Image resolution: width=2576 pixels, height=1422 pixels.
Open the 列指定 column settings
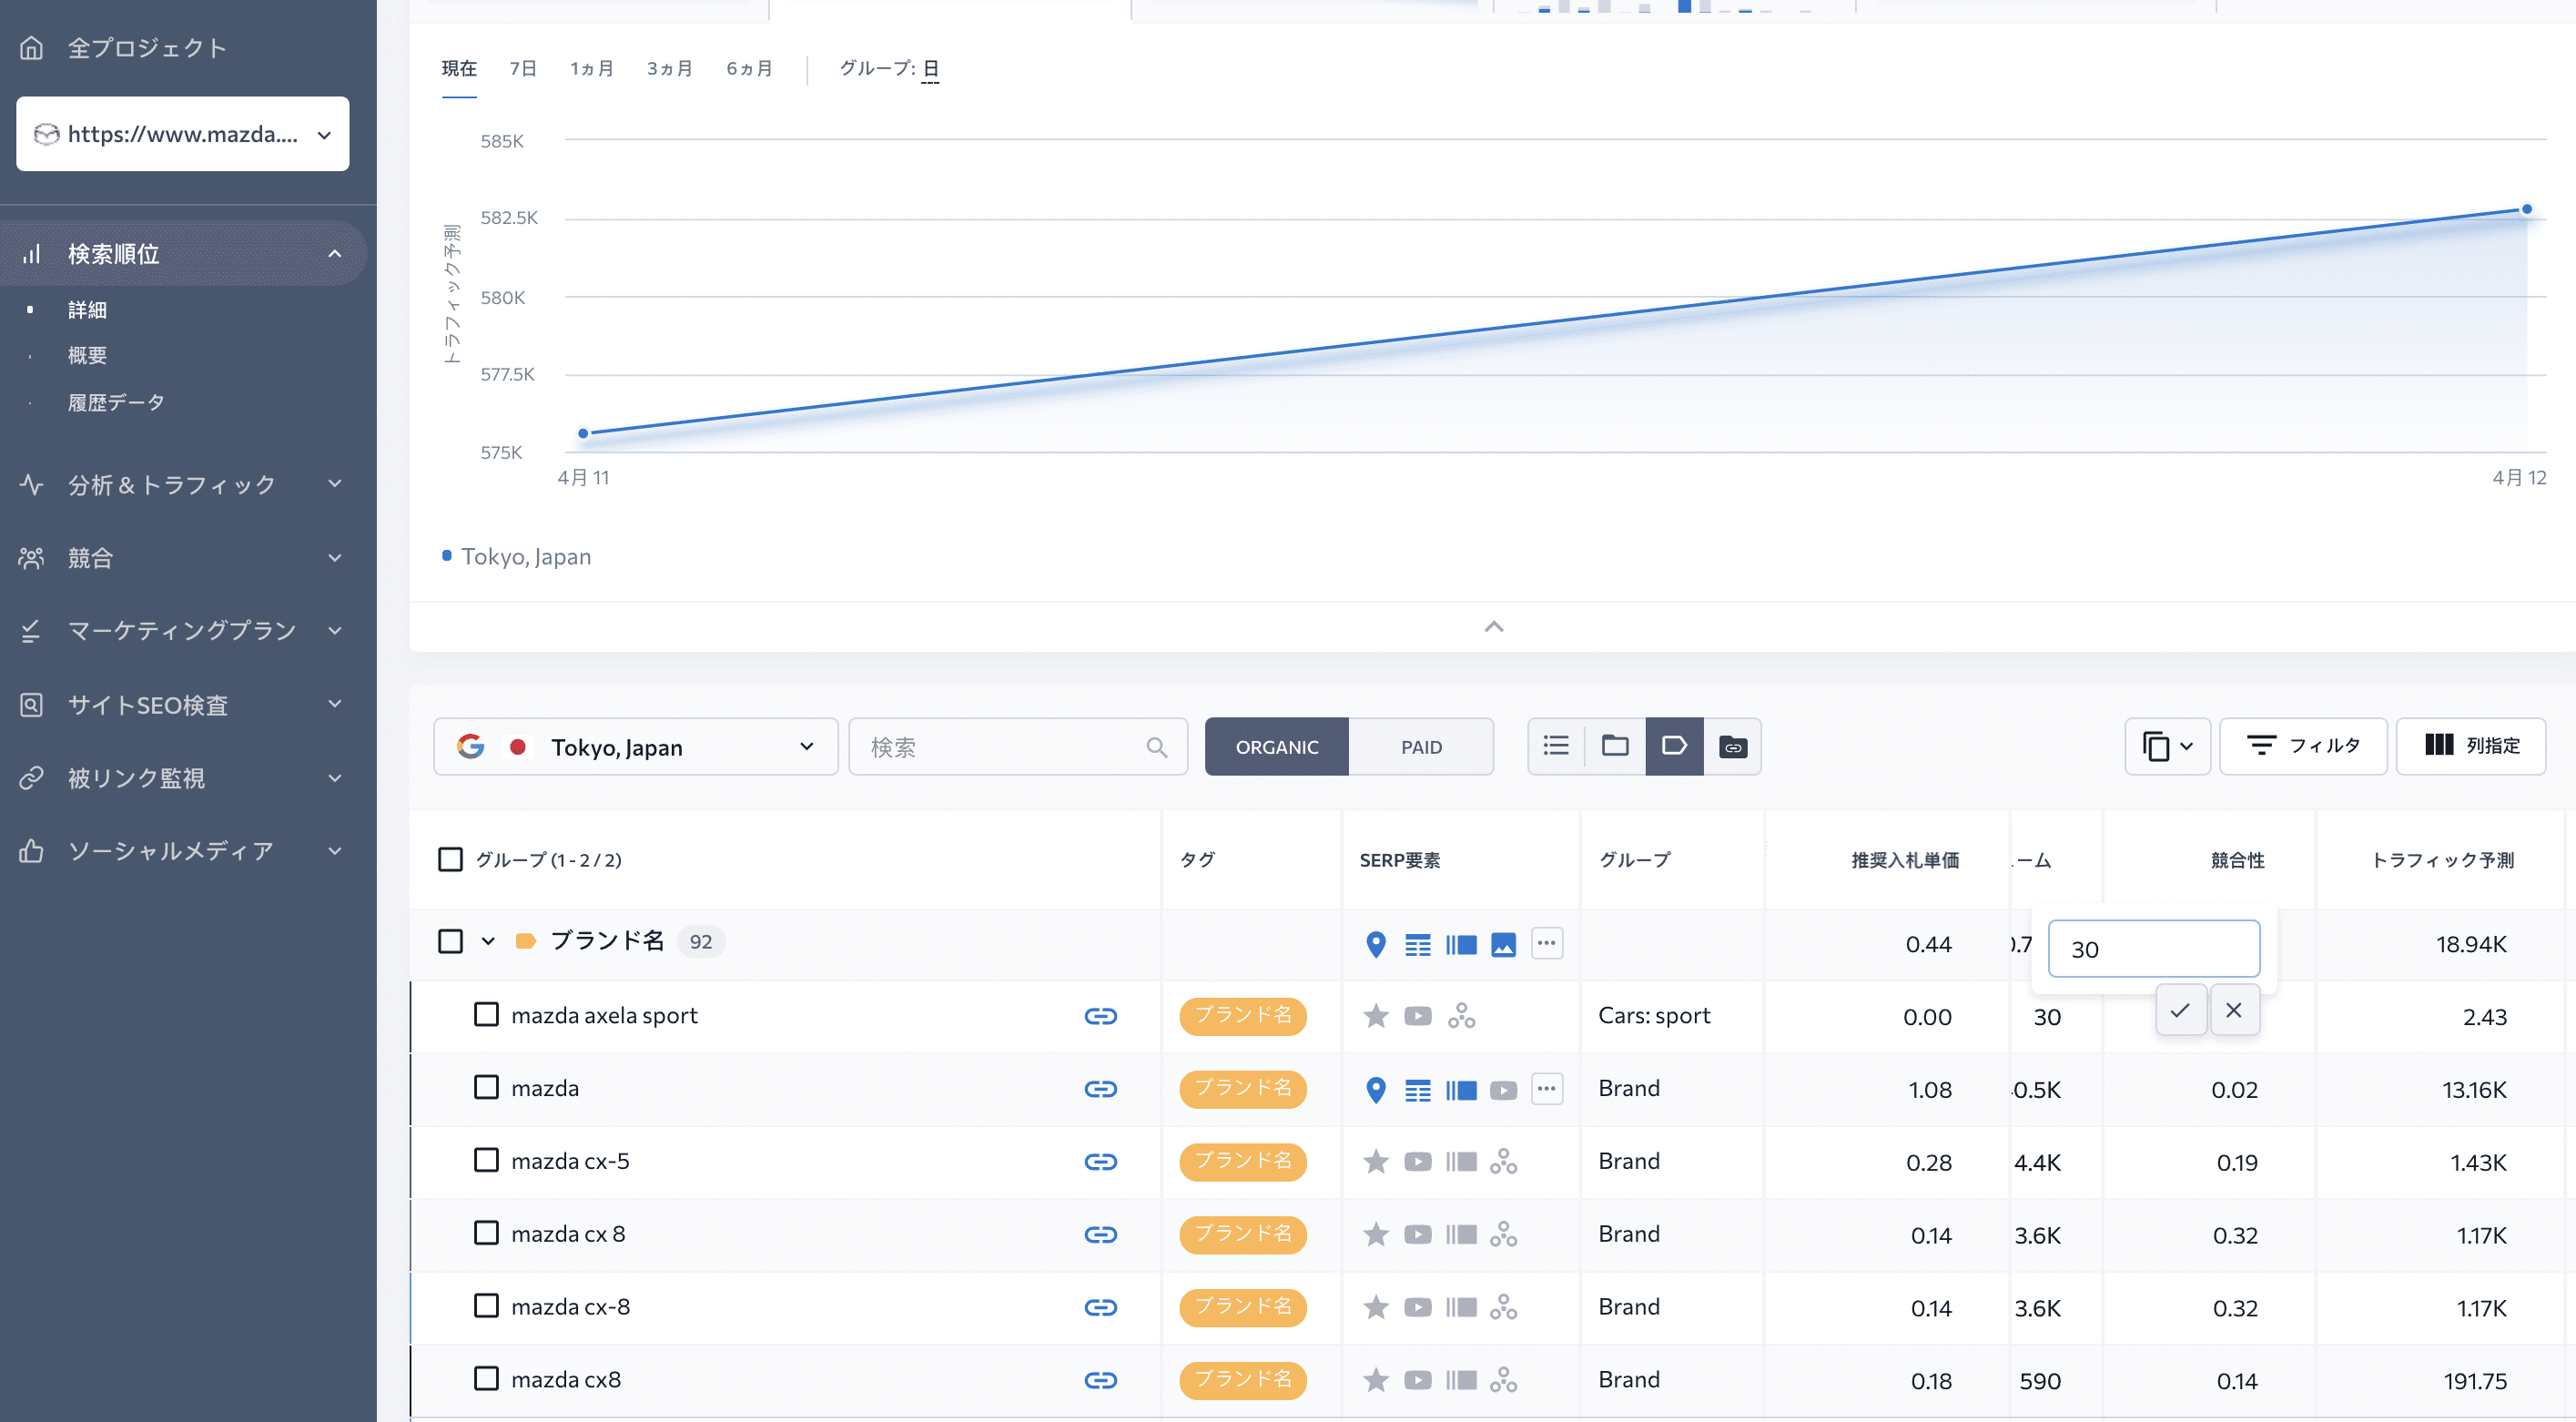[x=2471, y=746]
